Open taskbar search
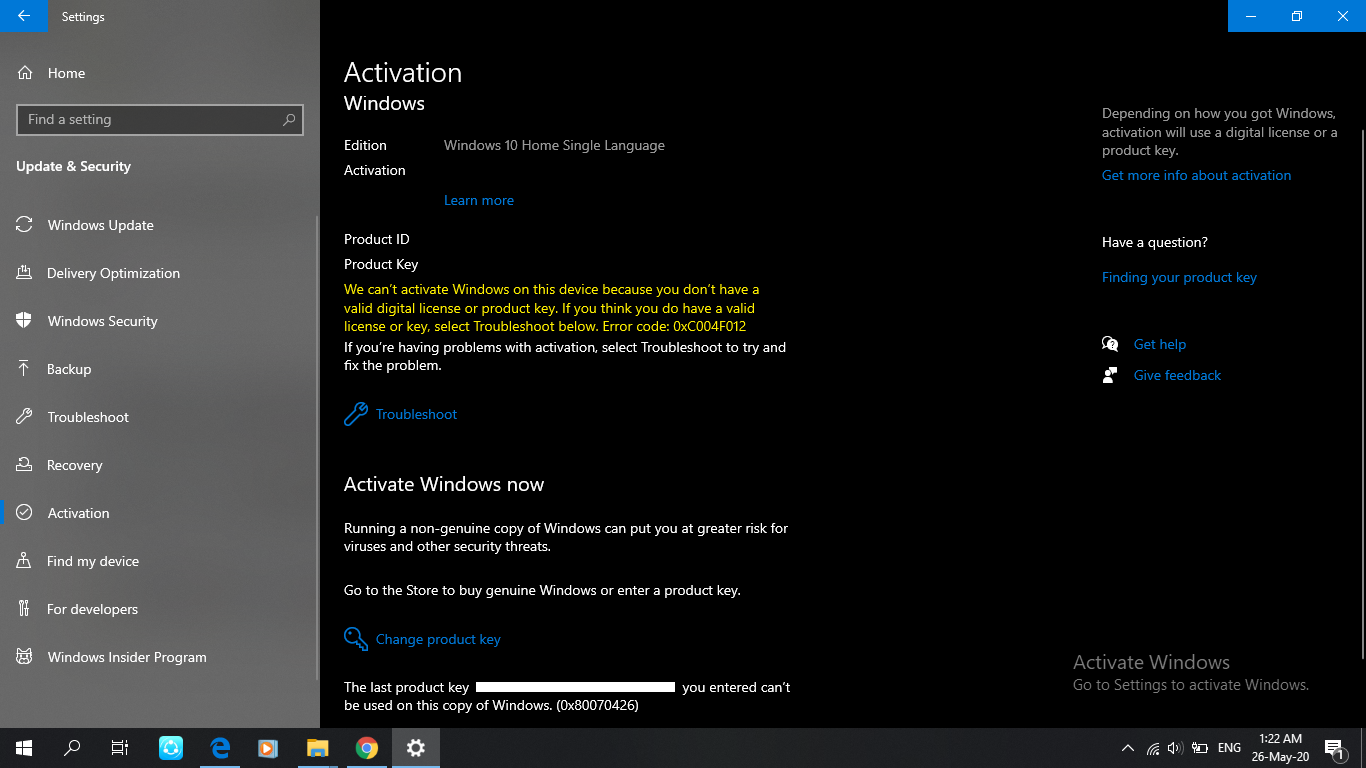 (72, 748)
